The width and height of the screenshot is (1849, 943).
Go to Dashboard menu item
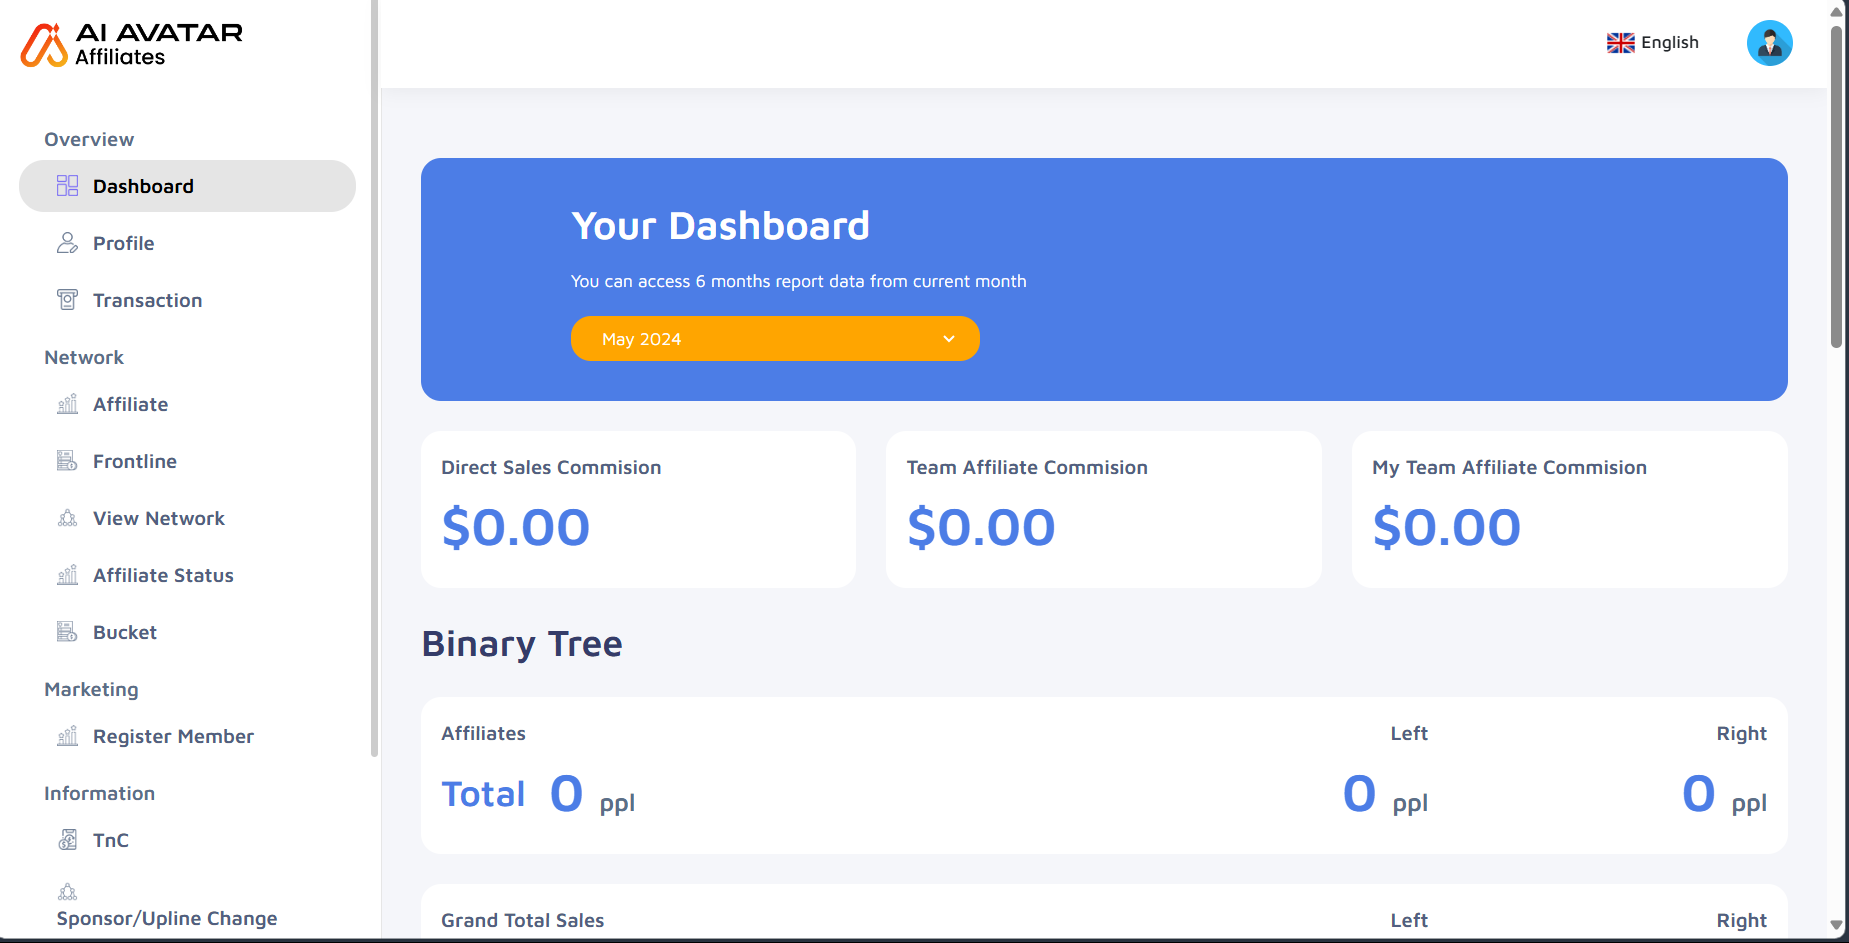187,186
